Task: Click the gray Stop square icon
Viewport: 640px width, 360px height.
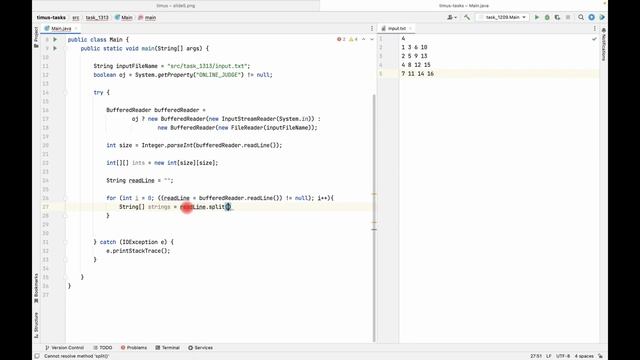Action: point(568,18)
